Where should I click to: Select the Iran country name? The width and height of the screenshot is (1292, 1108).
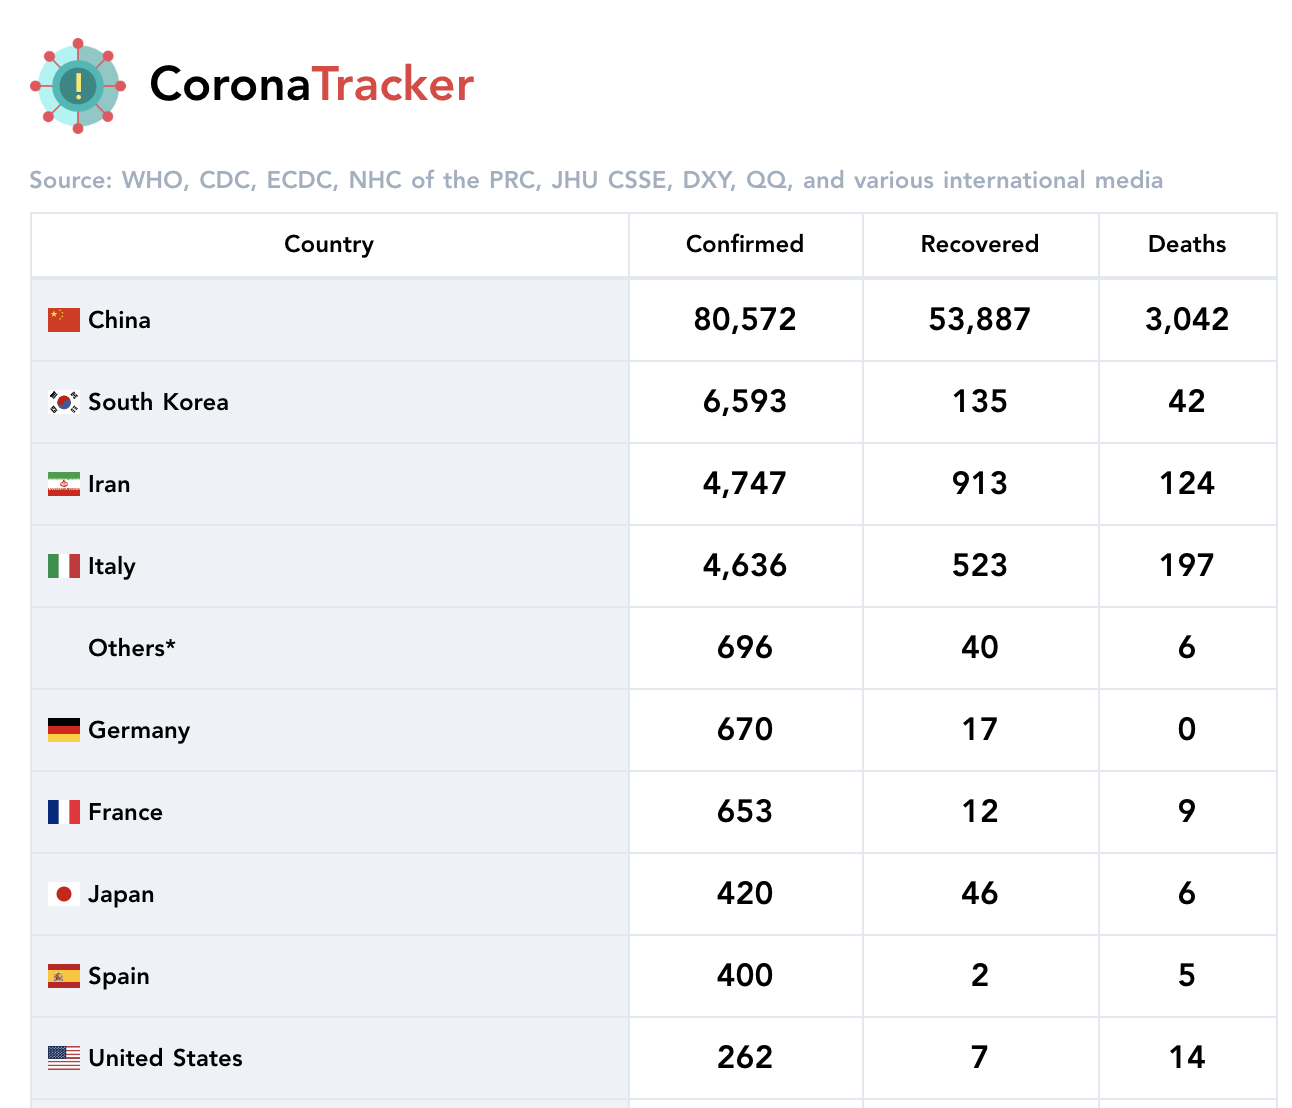click(x=109, y=484)
